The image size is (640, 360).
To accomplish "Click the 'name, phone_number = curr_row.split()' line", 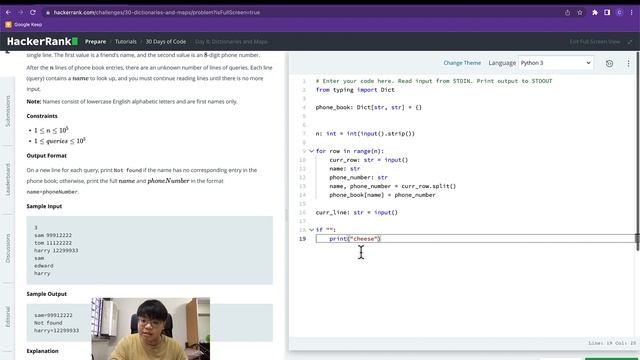I will coord(393,186).
